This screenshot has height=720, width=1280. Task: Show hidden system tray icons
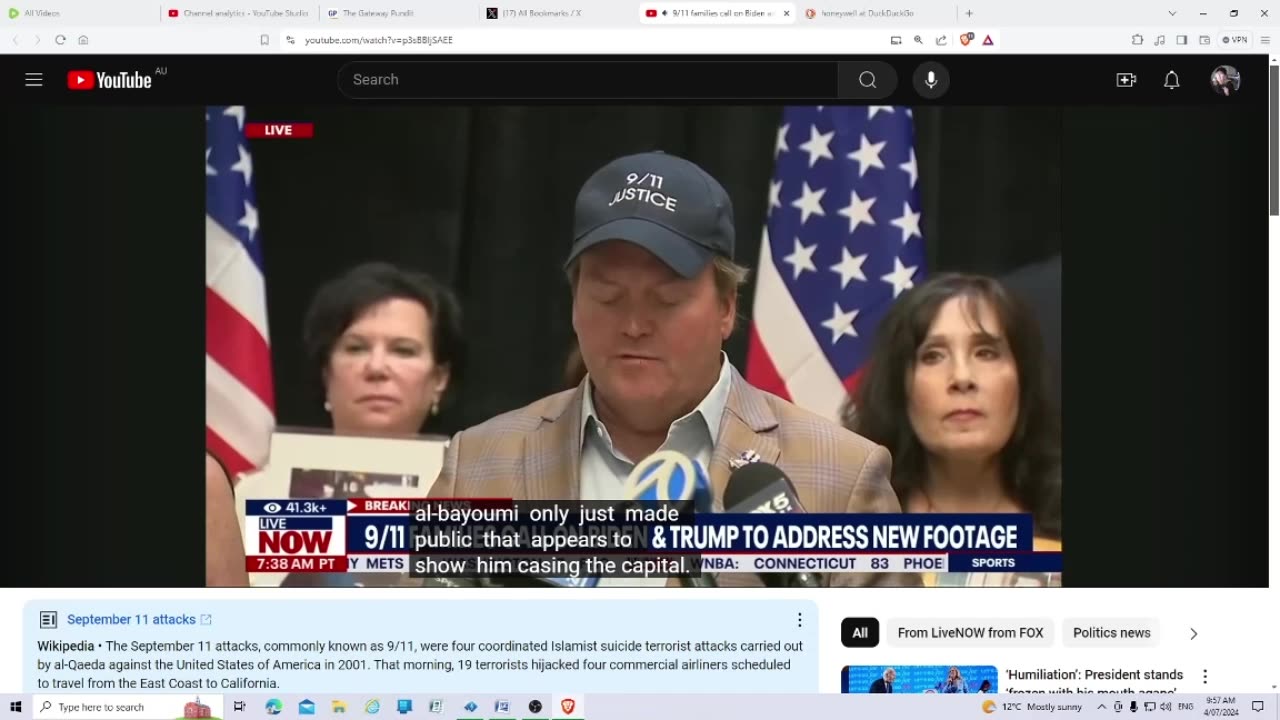1102,707
